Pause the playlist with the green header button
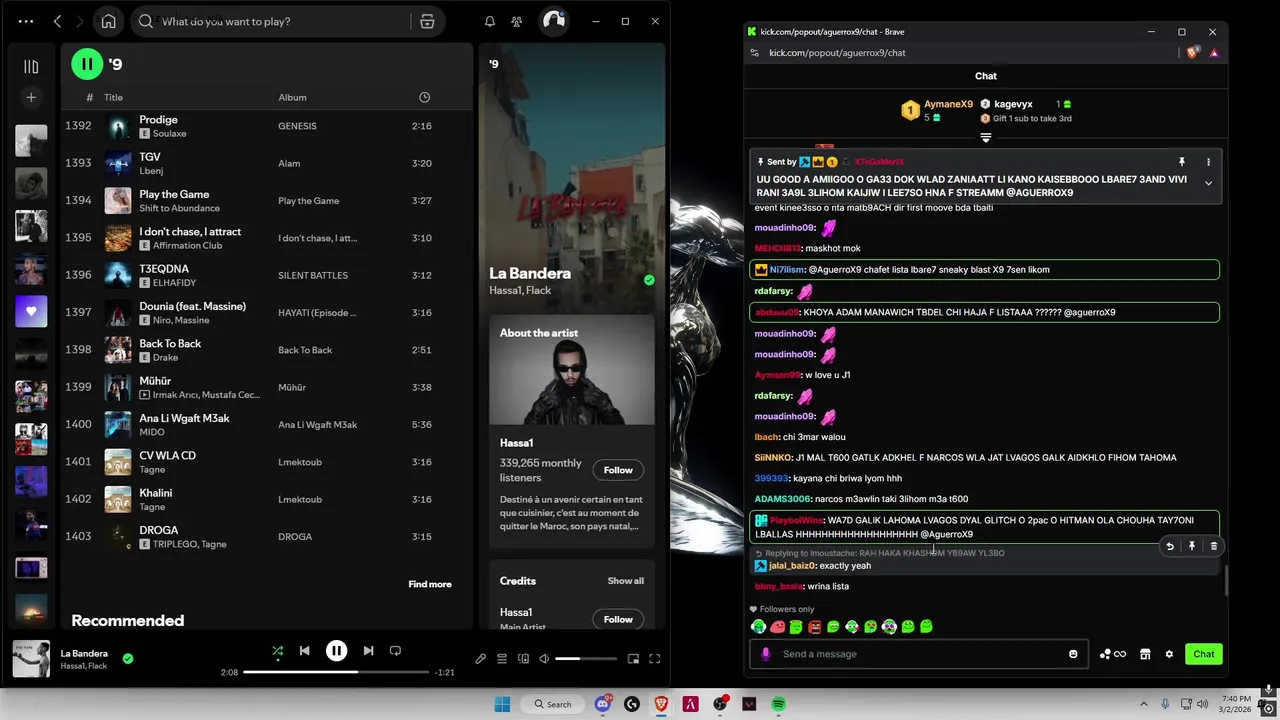 coord(87,64)
